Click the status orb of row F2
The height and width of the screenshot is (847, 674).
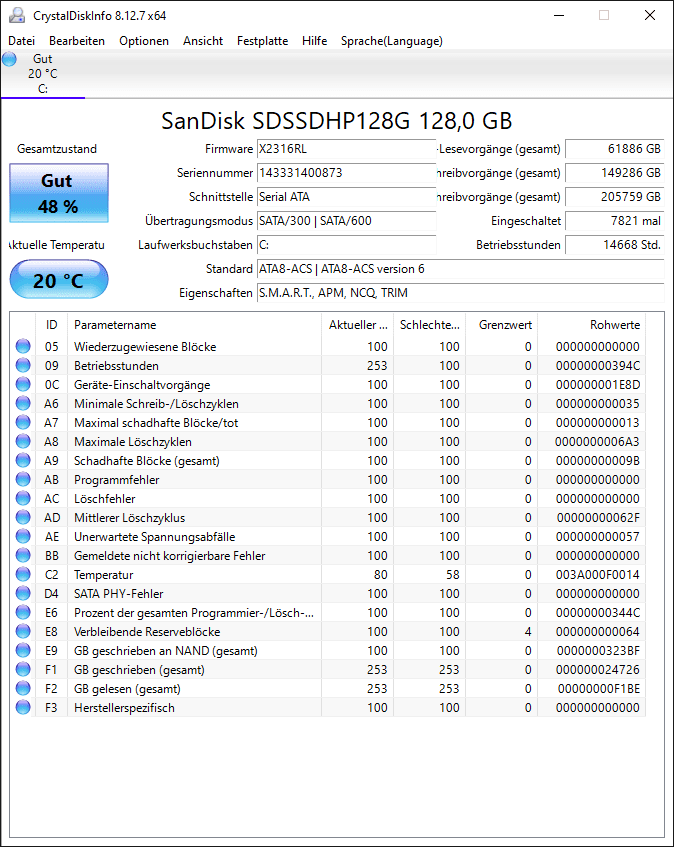(23, 688)
